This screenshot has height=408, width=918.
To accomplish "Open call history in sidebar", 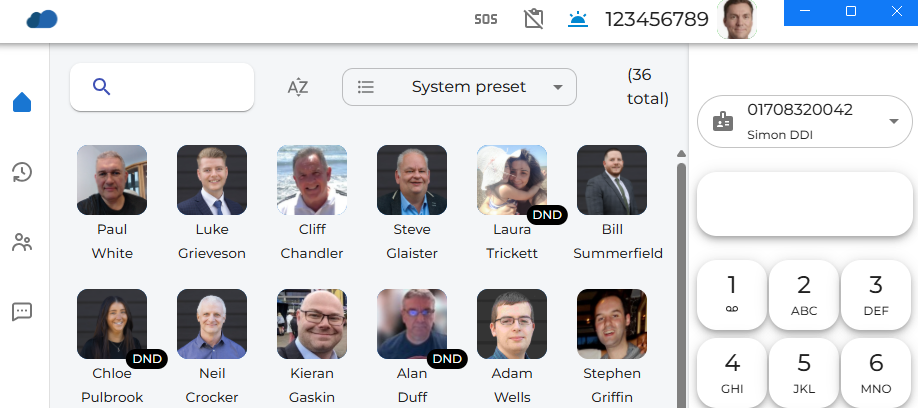I will [x=22, y=172].
